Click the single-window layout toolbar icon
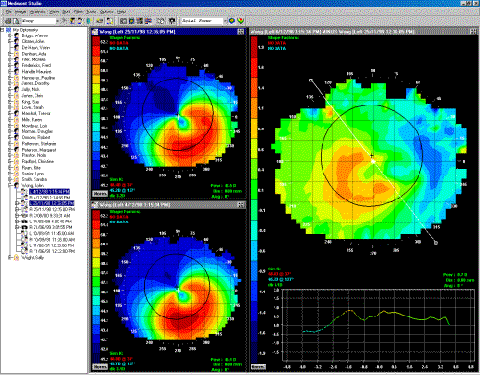The width and height of the screenshot is (480, 375). tap(123, 21)
